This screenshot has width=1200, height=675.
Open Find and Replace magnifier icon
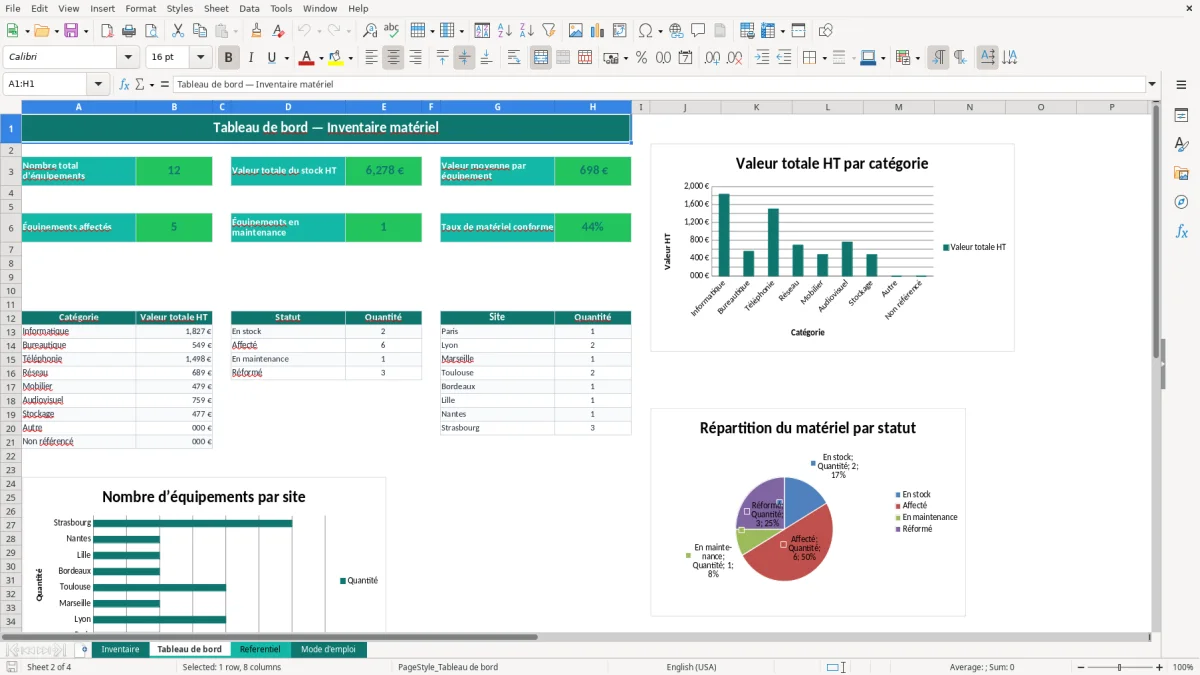[x=370, y=31]
